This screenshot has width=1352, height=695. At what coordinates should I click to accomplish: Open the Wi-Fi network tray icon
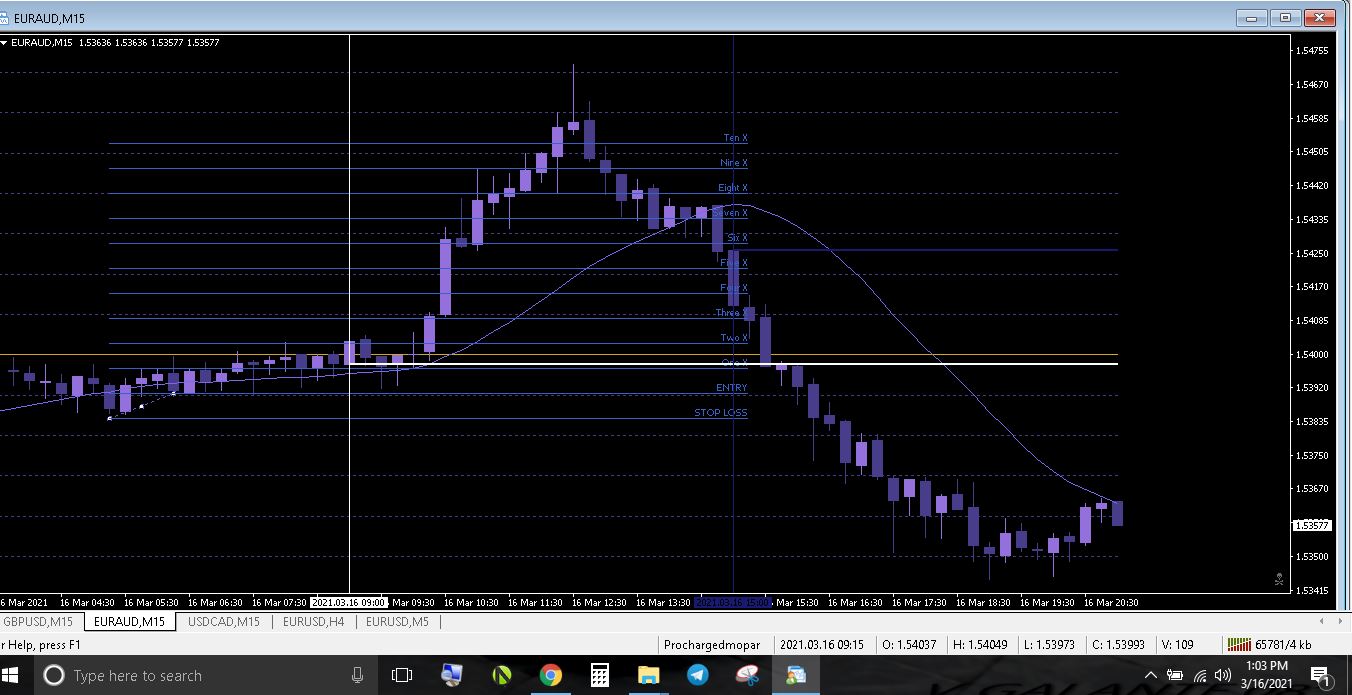1199,676
